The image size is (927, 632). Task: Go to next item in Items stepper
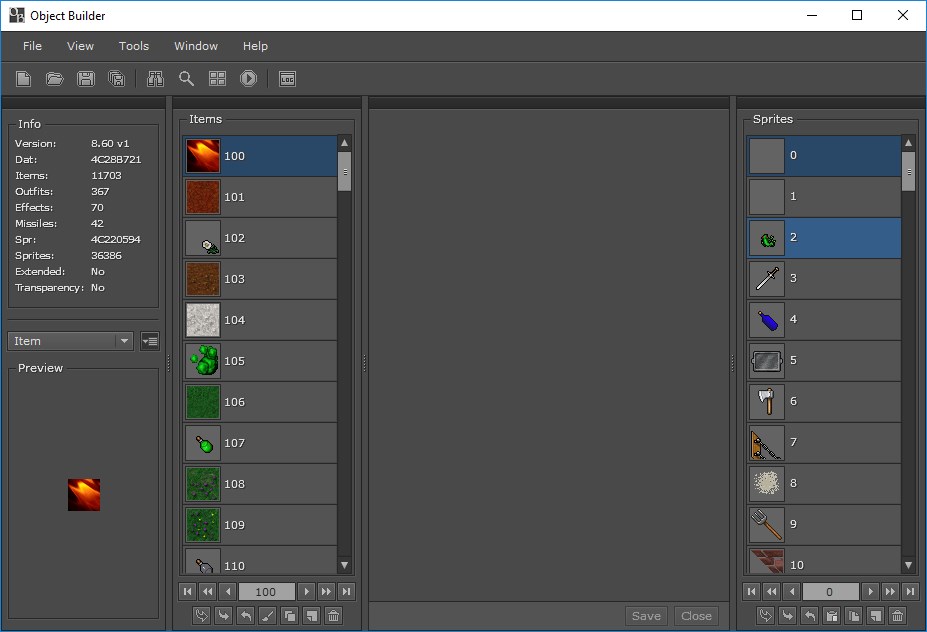pyautogui.click(x=306, y=592)
